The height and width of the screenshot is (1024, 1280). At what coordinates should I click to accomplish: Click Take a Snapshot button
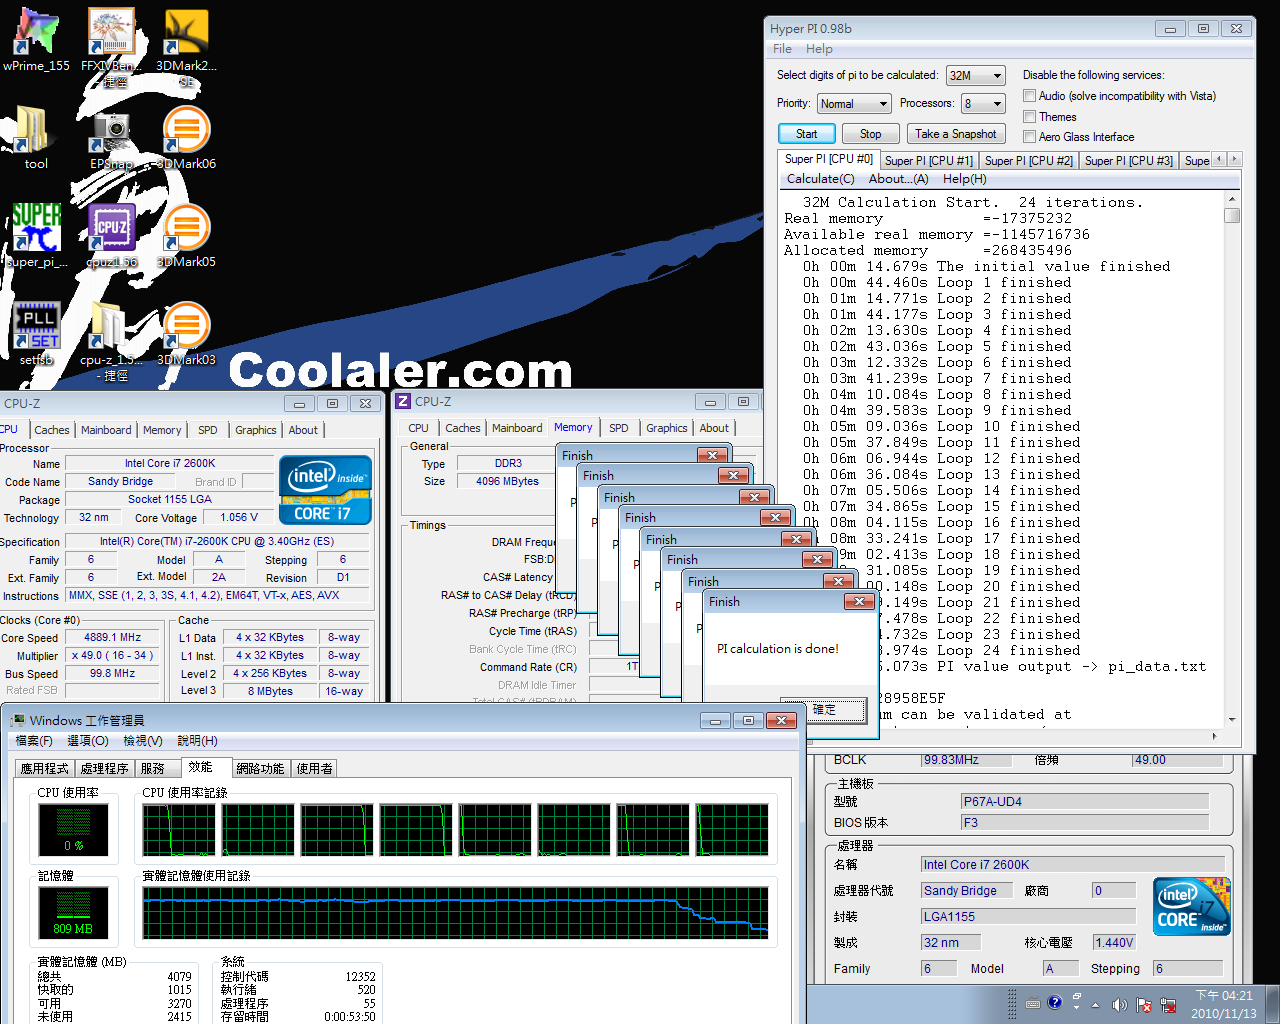955,134
